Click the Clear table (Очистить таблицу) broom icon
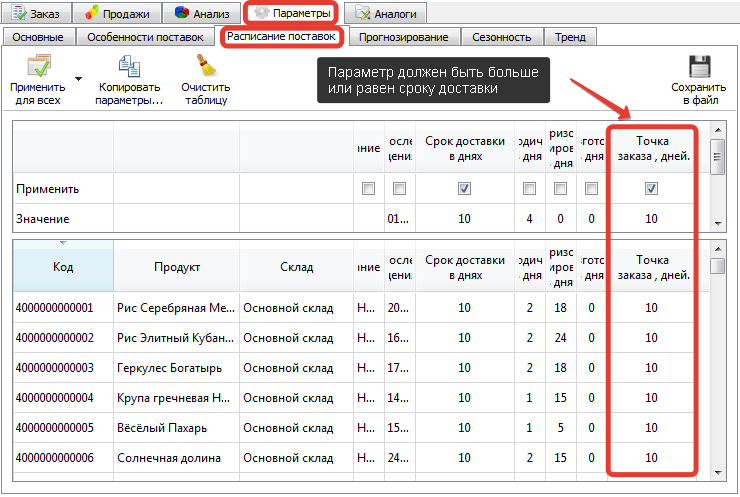Image resolution: width=740 pixels, height=497 pixels. (x=206, y=68)
